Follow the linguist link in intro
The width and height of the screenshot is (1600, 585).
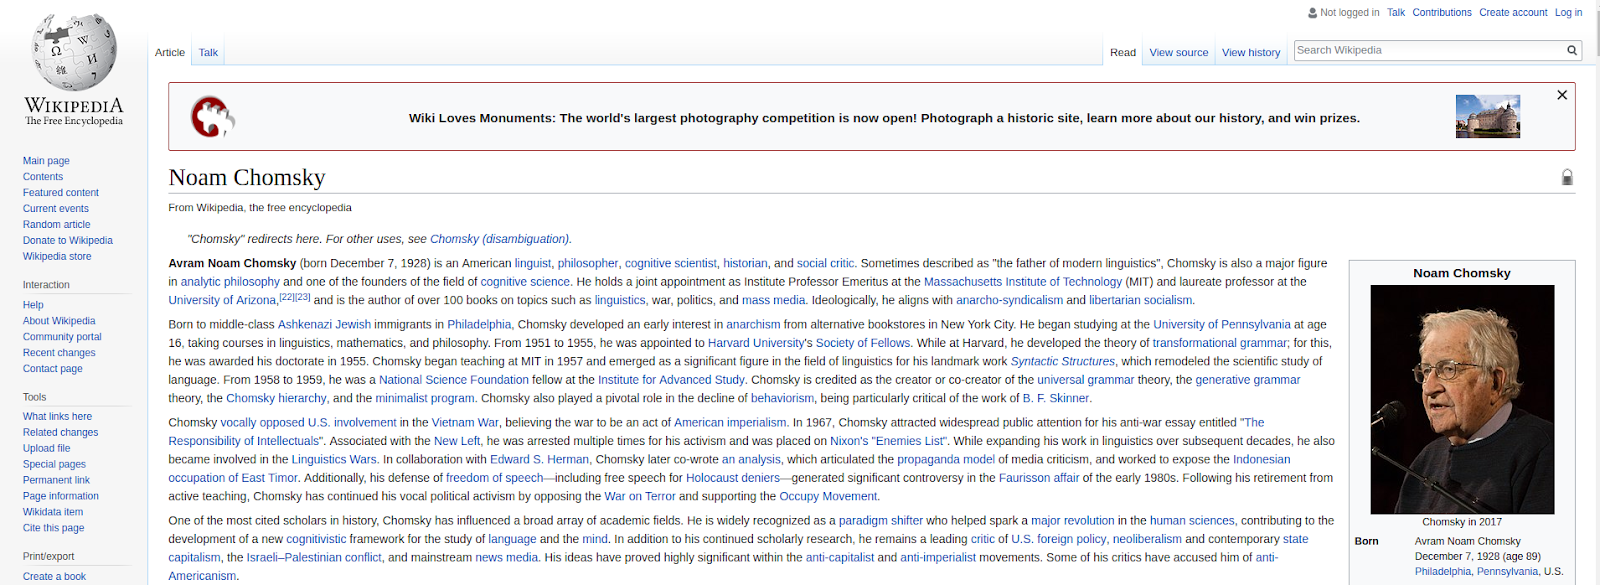coord(533,264)
